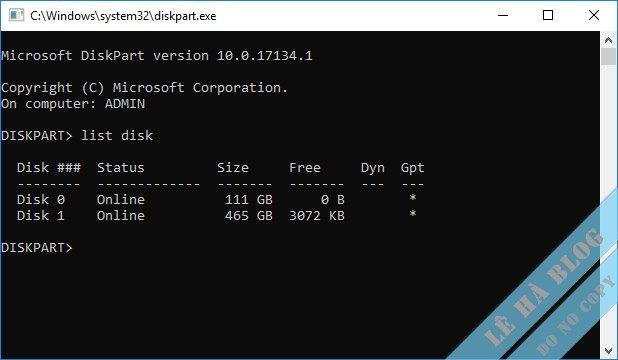Screen dimensions: 618x360
Task: Click the 3072 KB free value
Action: coord(317,216)
